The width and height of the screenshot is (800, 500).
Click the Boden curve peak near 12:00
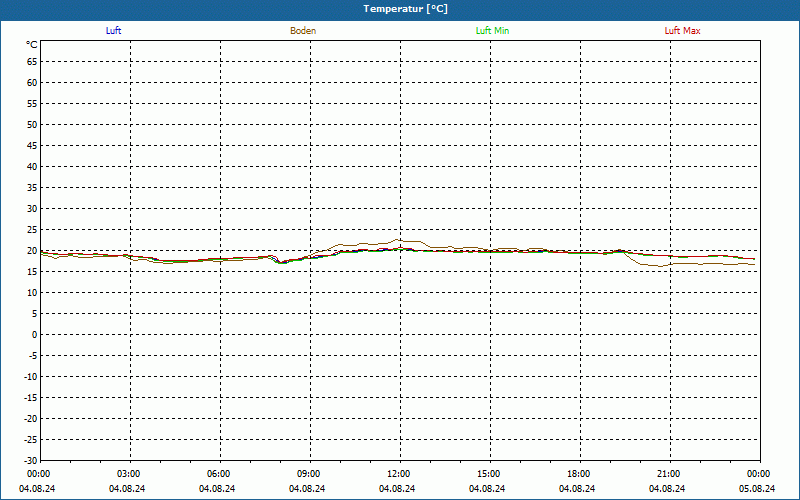pyautogui.click(x=398, y=239)
